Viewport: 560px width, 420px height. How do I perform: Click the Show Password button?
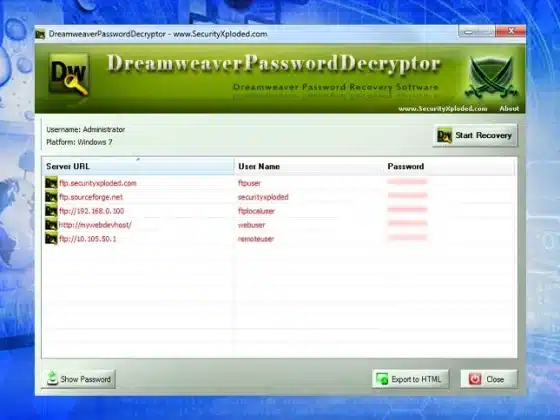click(x=79, y=379)
